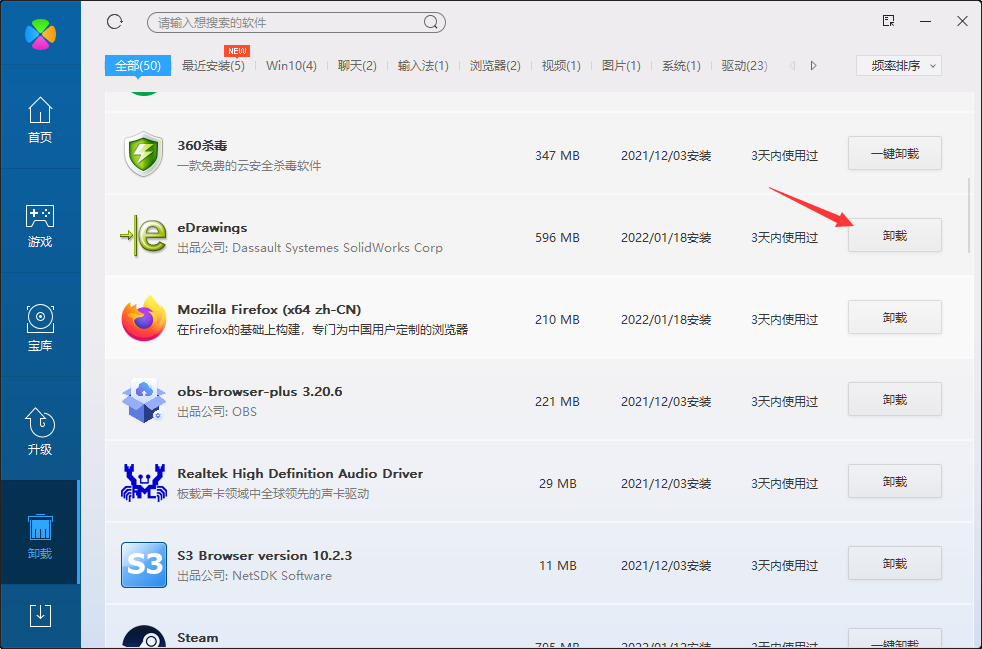Minimize the software manager window

point(926,21)
